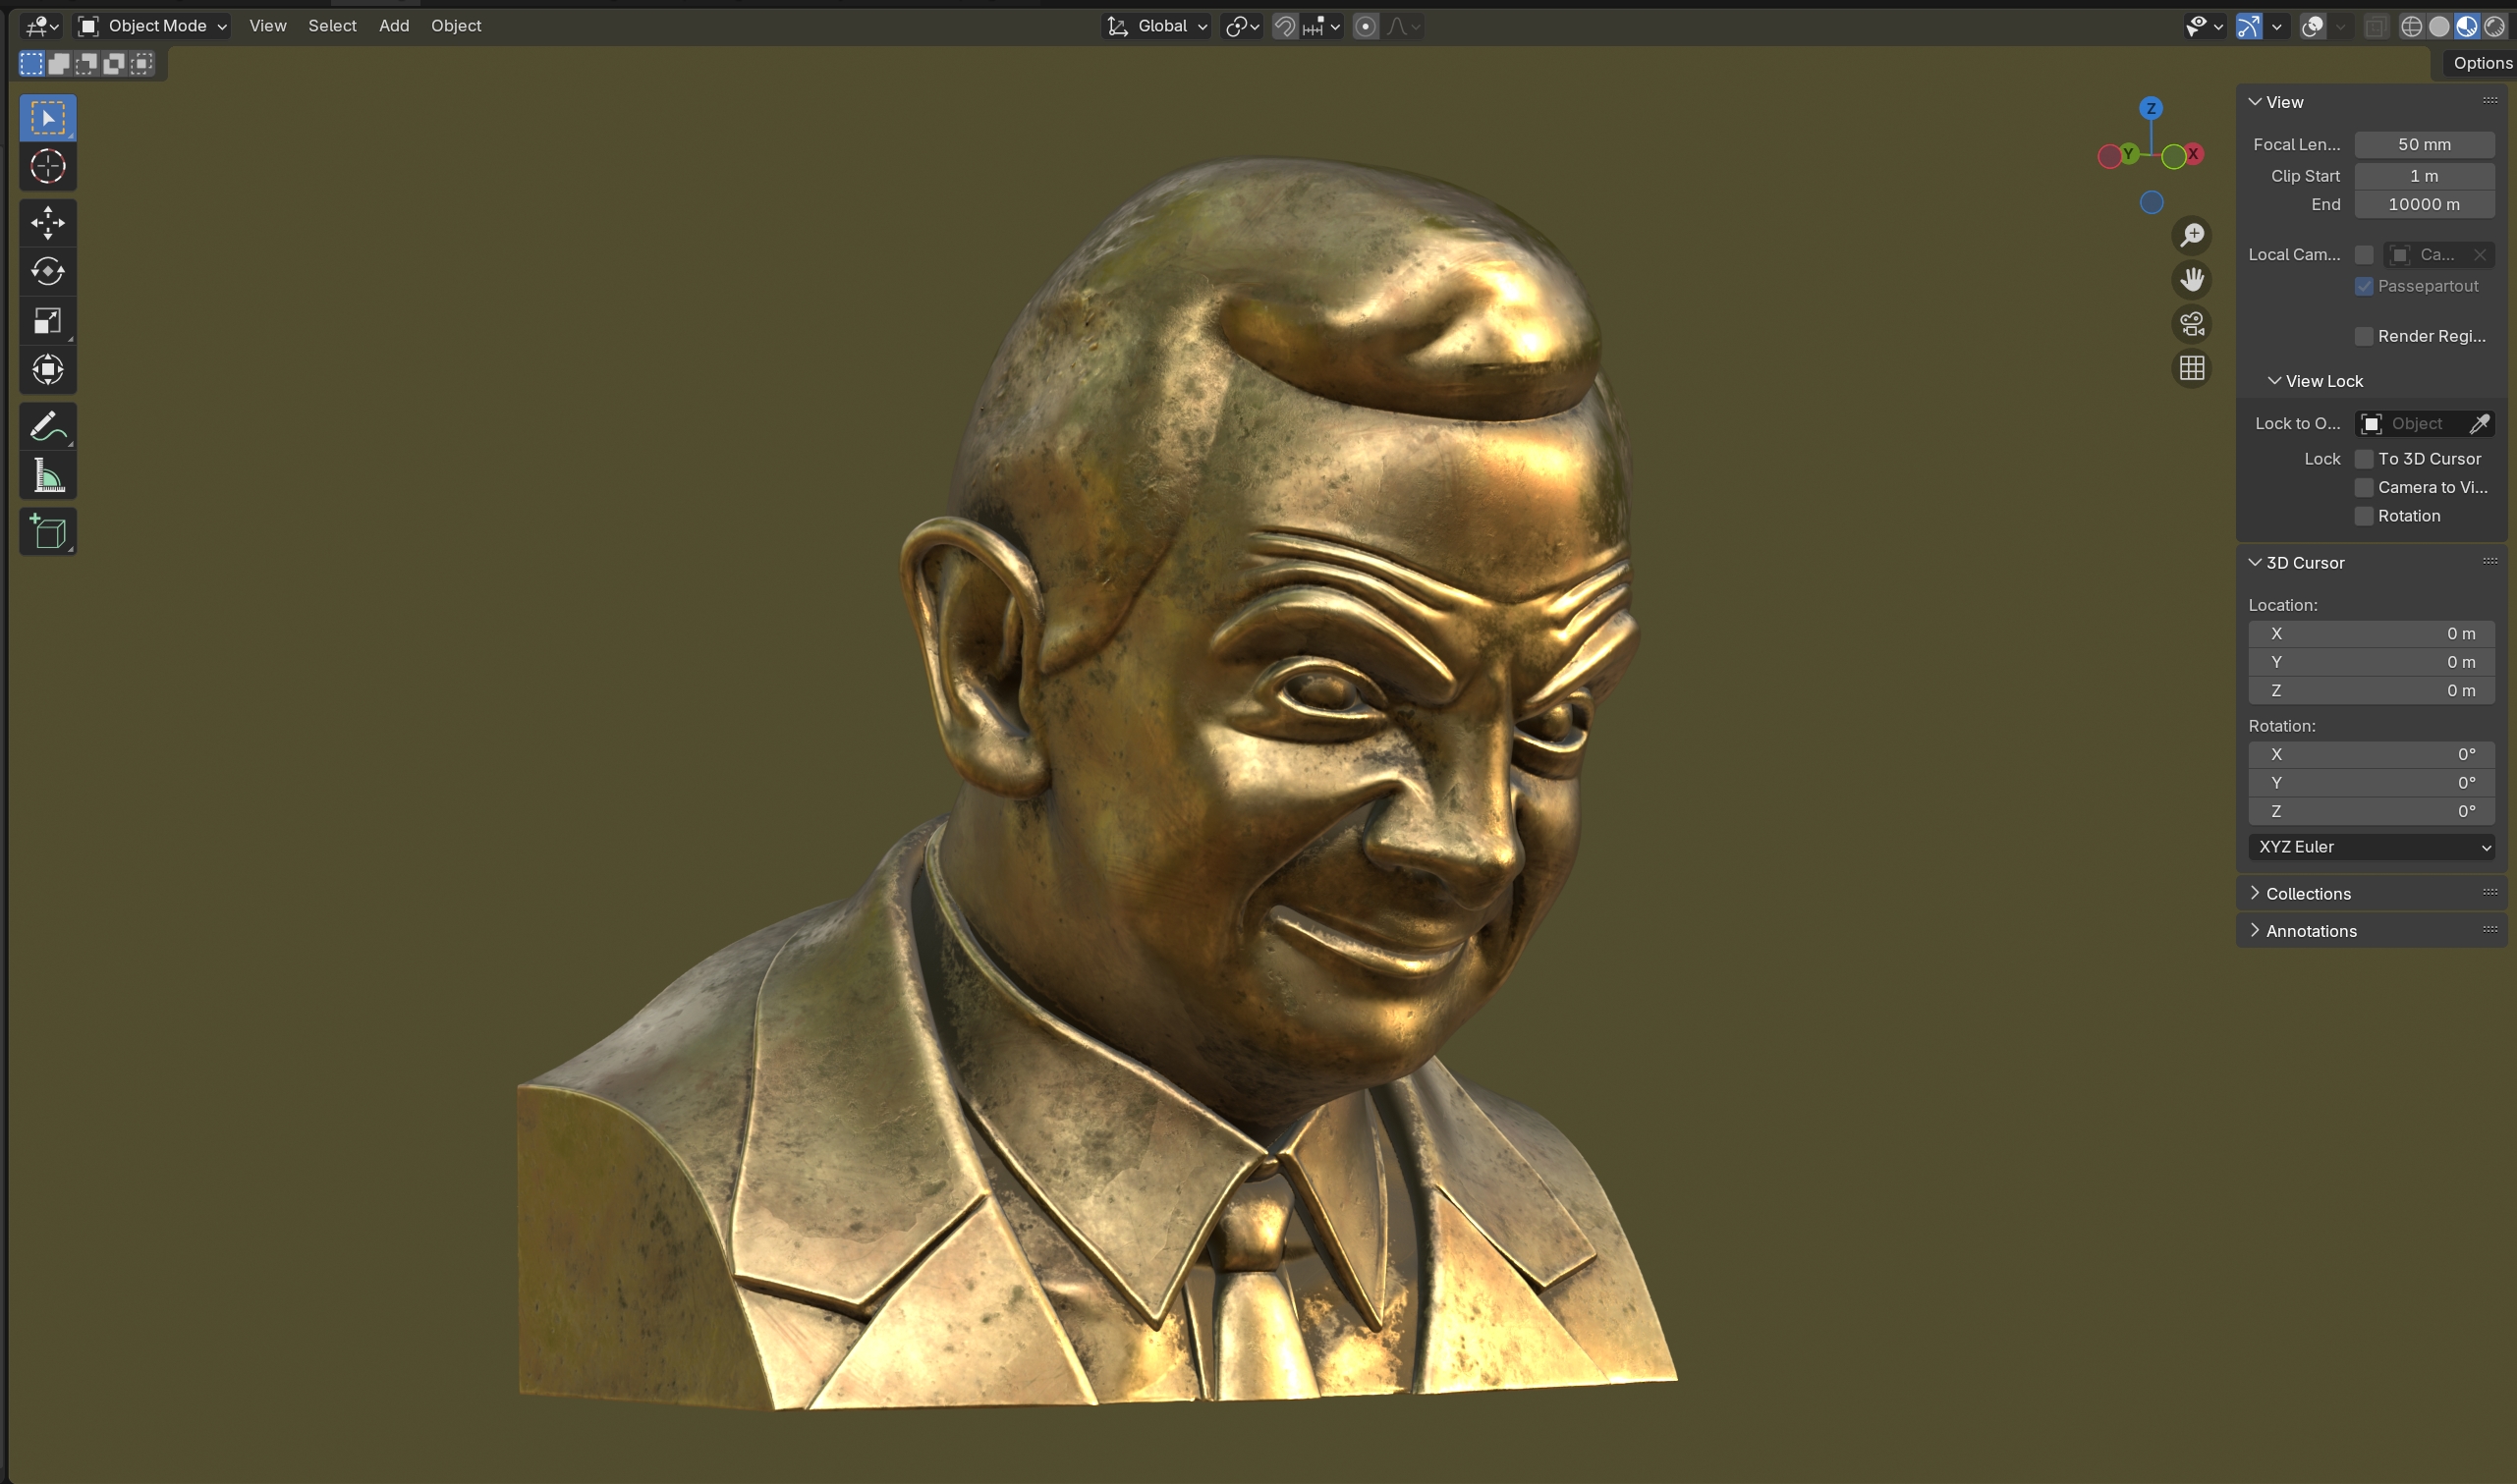Screen dimensions: 2517x1484
Task: Switch to orthographic grid view icon
Action: coord(2191,368)
